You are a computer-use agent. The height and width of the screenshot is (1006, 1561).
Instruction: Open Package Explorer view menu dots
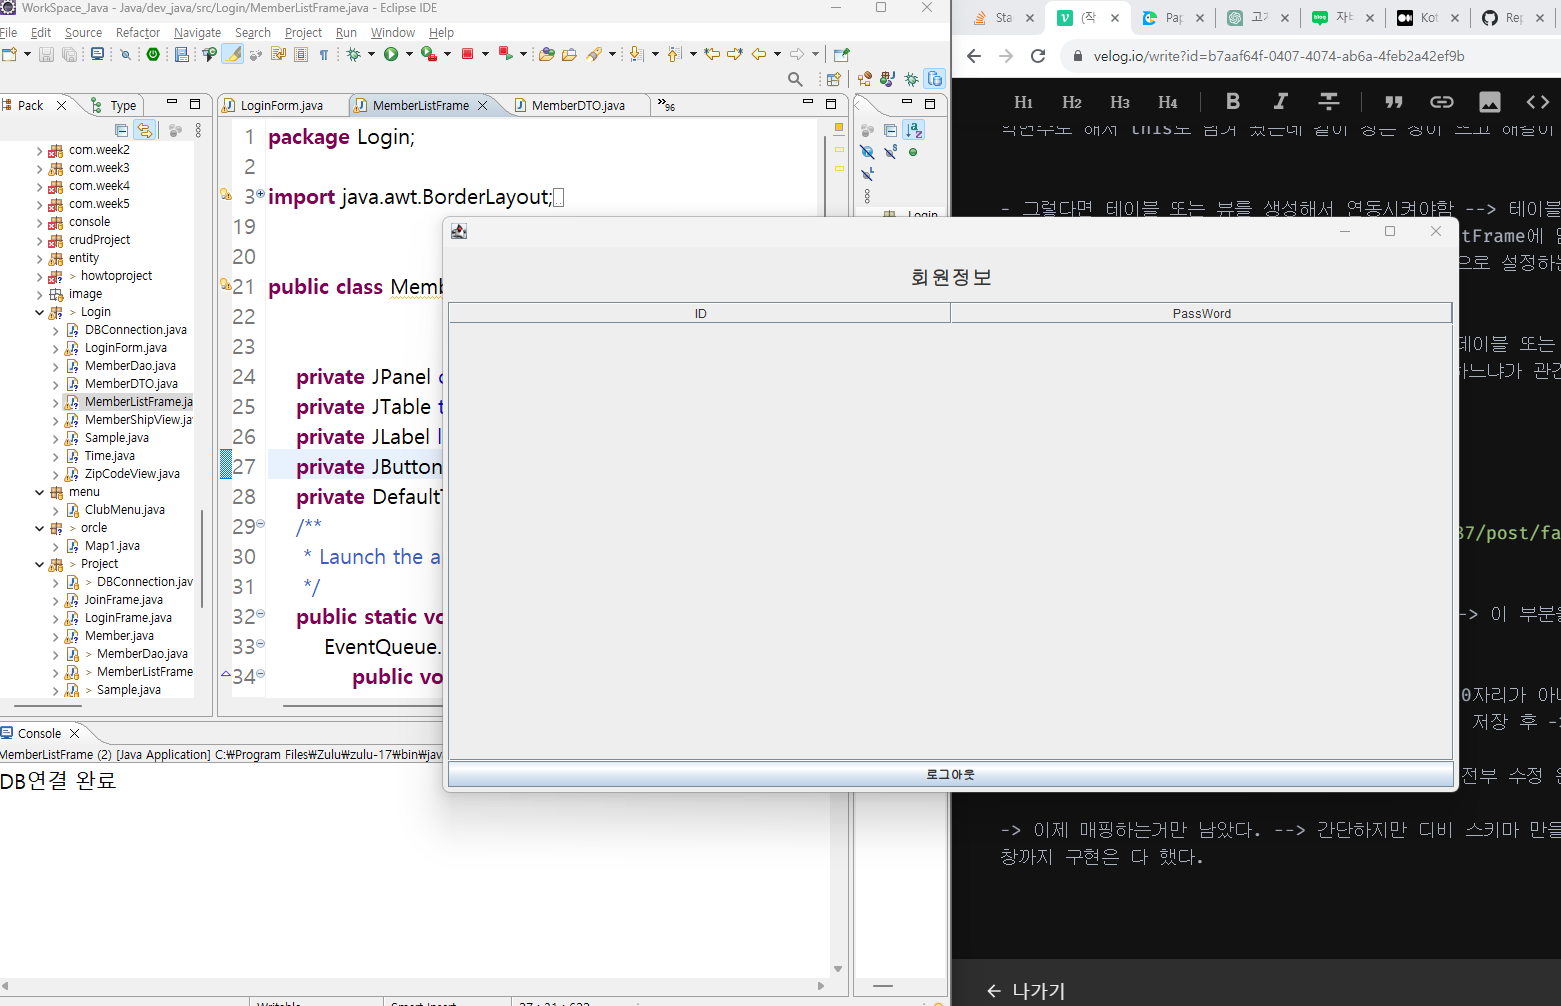click(198, 130)
